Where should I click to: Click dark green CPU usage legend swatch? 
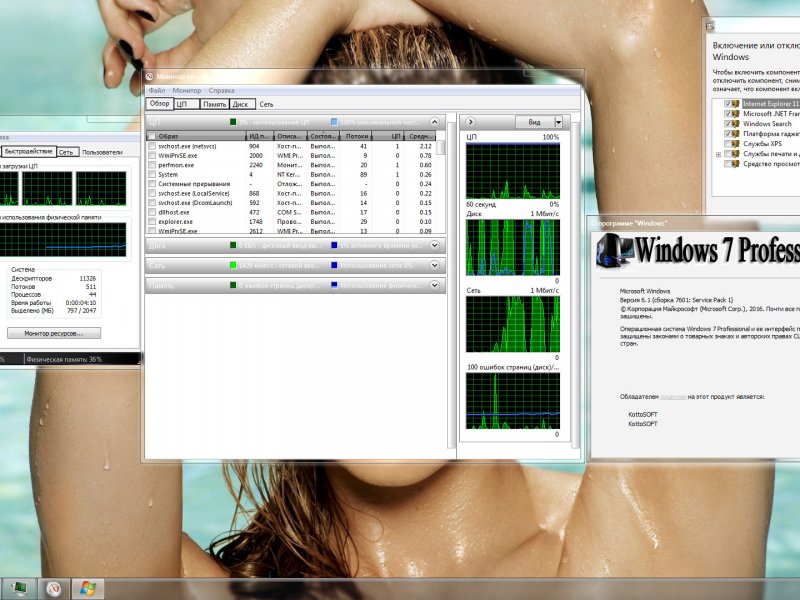click(233, 122)
